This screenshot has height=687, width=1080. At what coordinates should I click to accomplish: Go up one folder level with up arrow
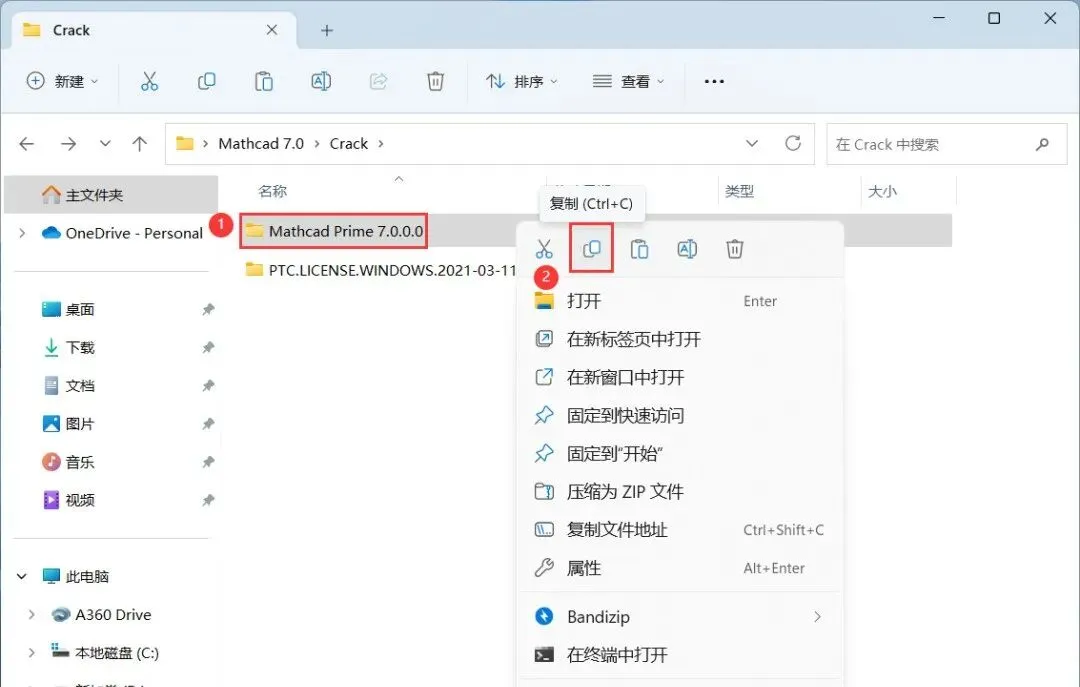pos(140,143)
